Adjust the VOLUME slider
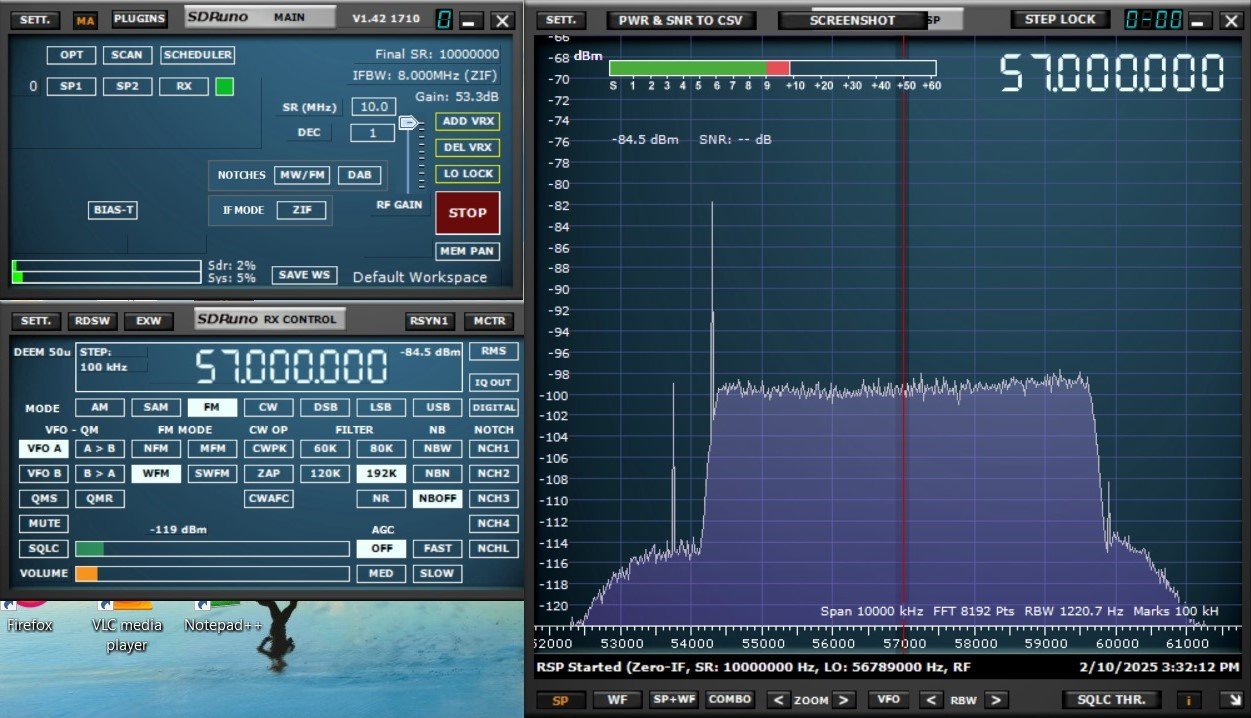This screenshot has width=1251, height=718. pos(212,574)
